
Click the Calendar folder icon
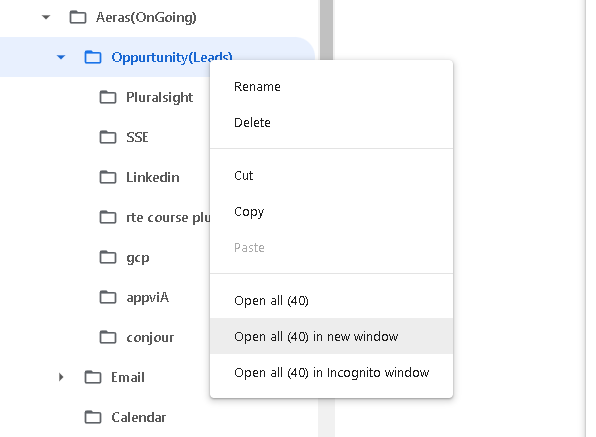[93, 417]
